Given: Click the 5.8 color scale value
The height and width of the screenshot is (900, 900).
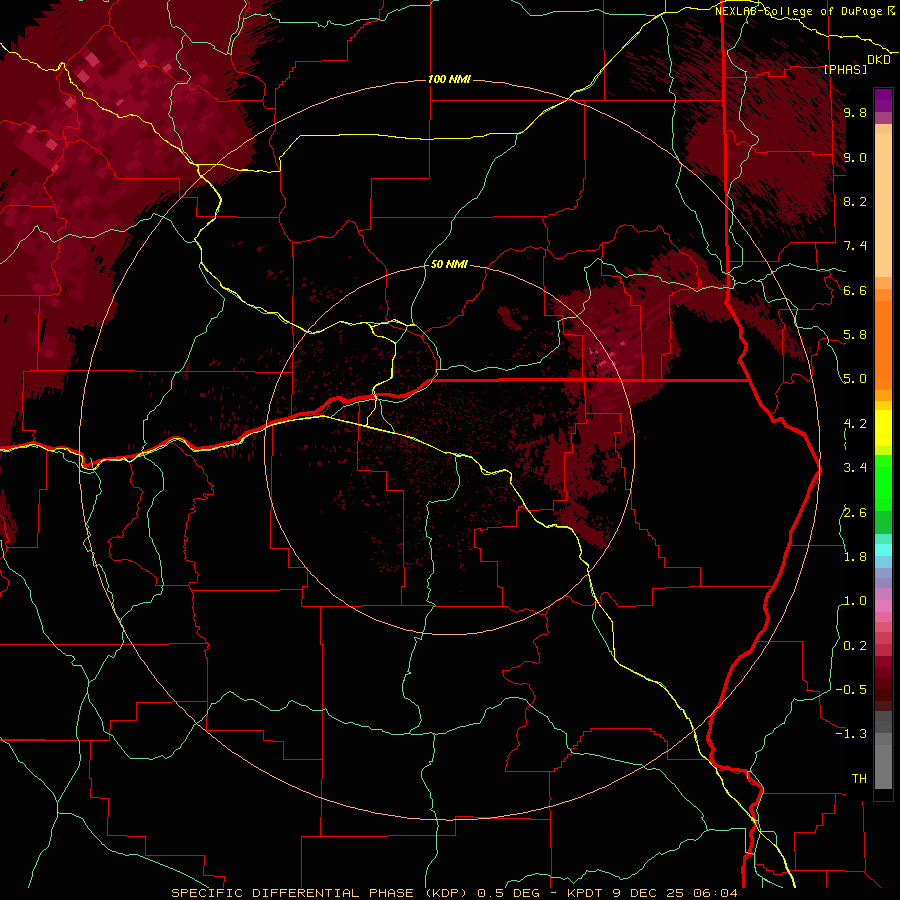Looking at the screenshot, I should (x=855, y=334).
